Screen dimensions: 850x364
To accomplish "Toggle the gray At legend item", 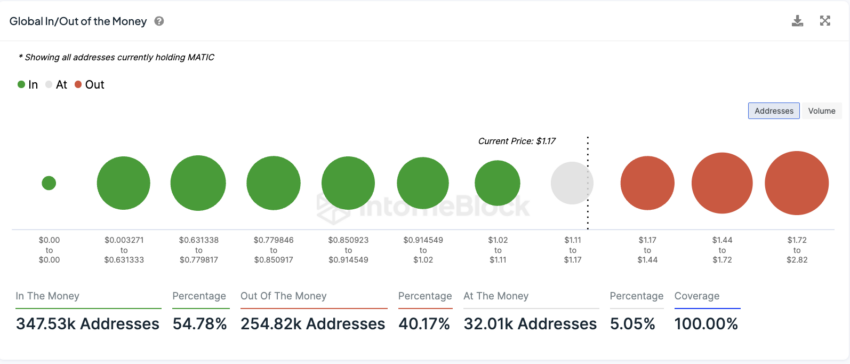I will coord(56,85).
